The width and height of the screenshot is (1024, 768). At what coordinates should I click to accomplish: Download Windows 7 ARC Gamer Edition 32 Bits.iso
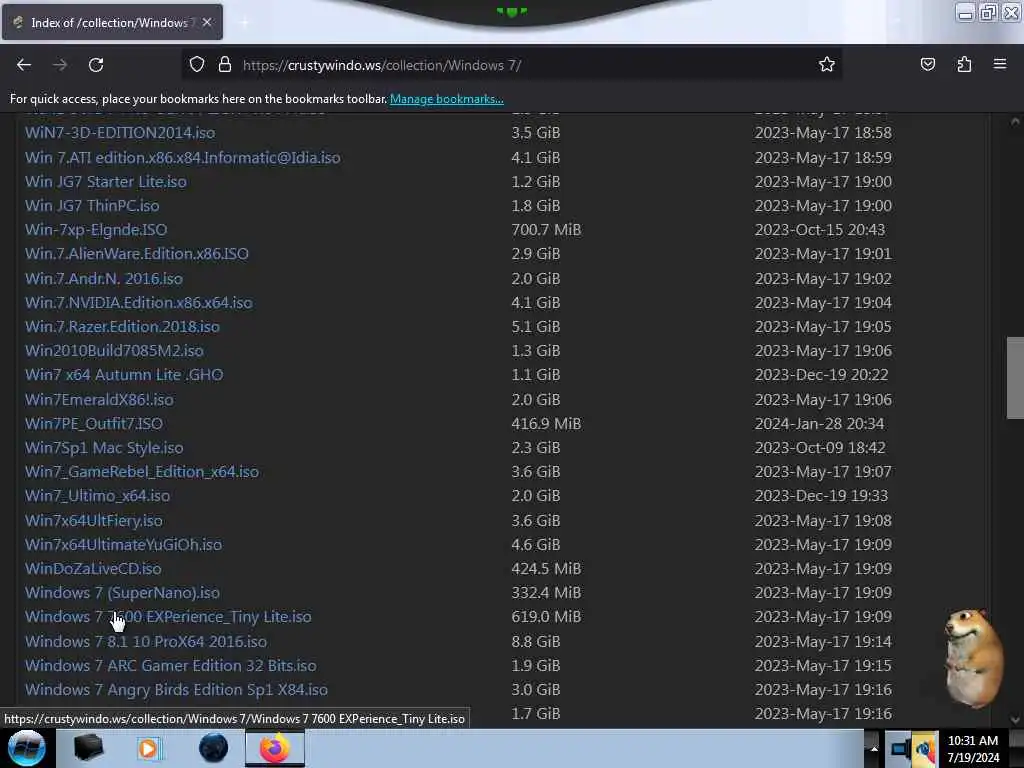(x=170, y=665)
